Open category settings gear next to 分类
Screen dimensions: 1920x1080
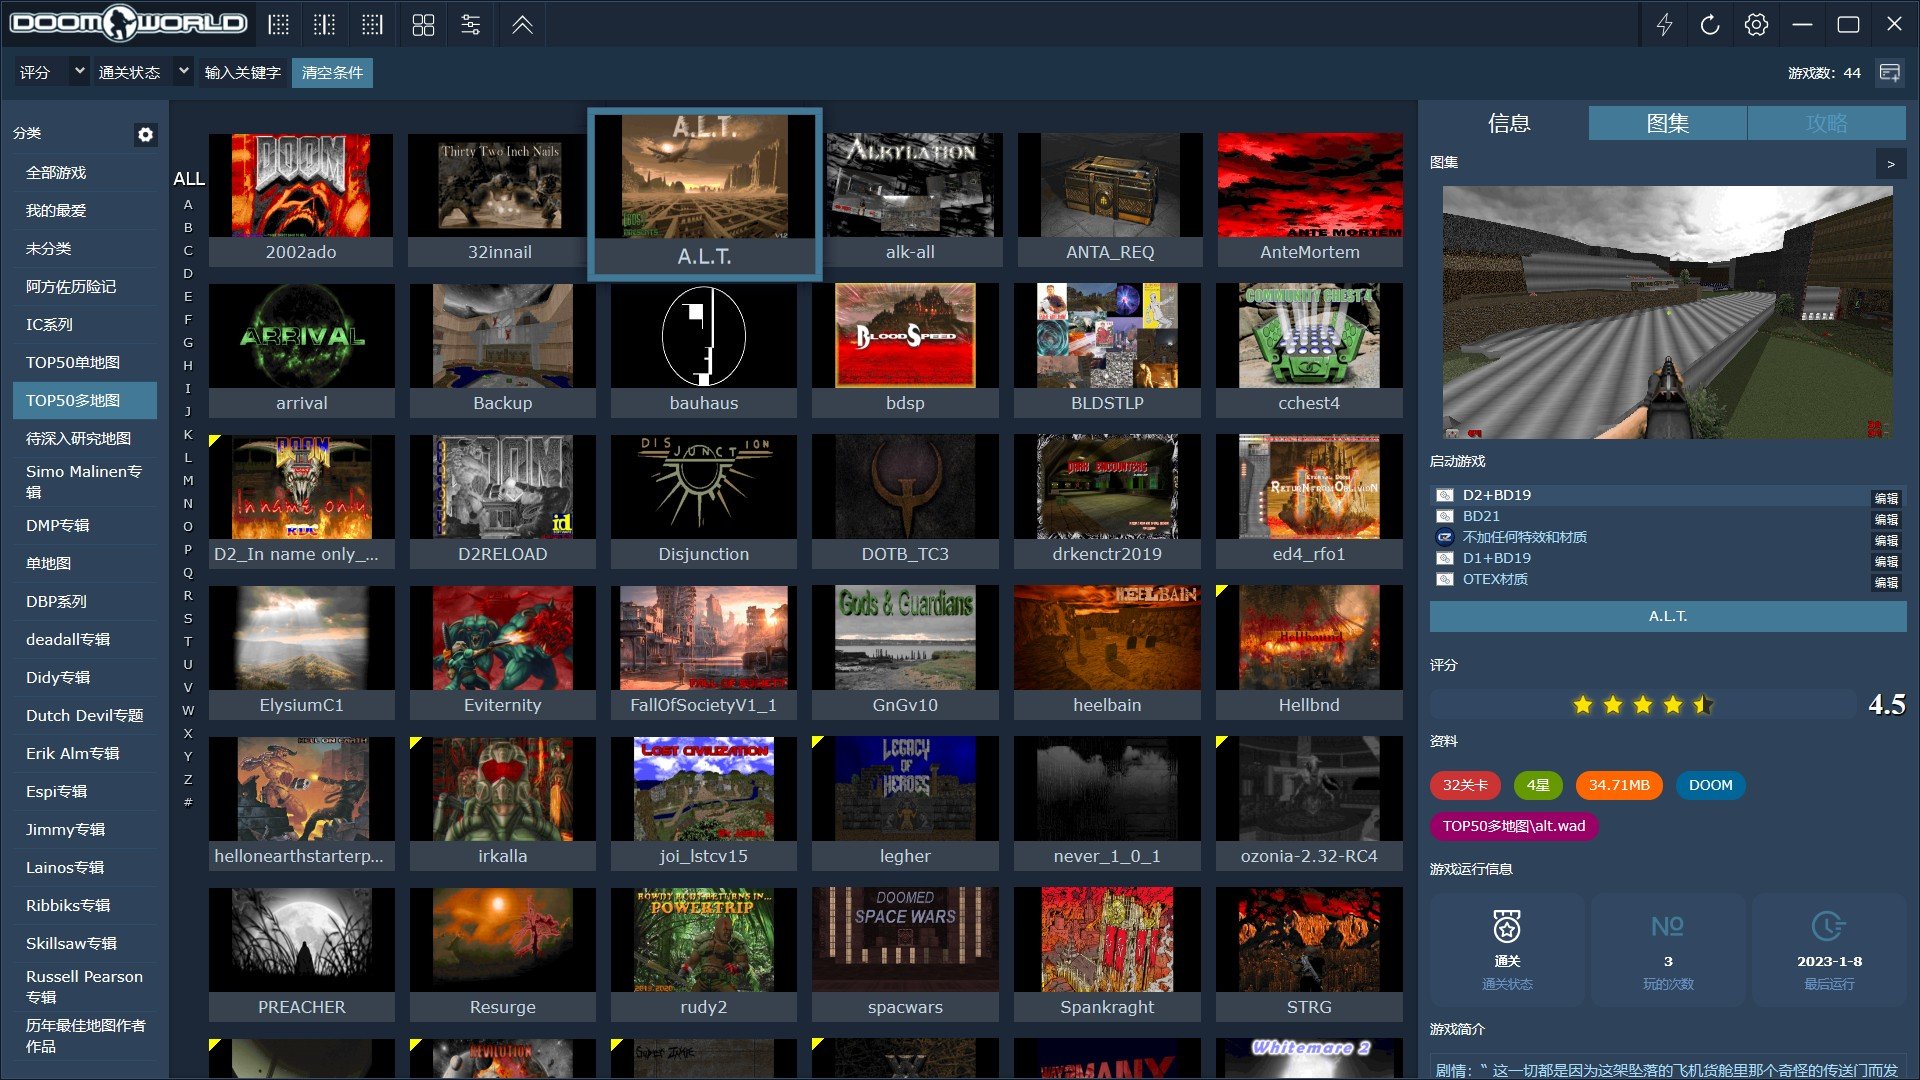[x=146, y=134]
